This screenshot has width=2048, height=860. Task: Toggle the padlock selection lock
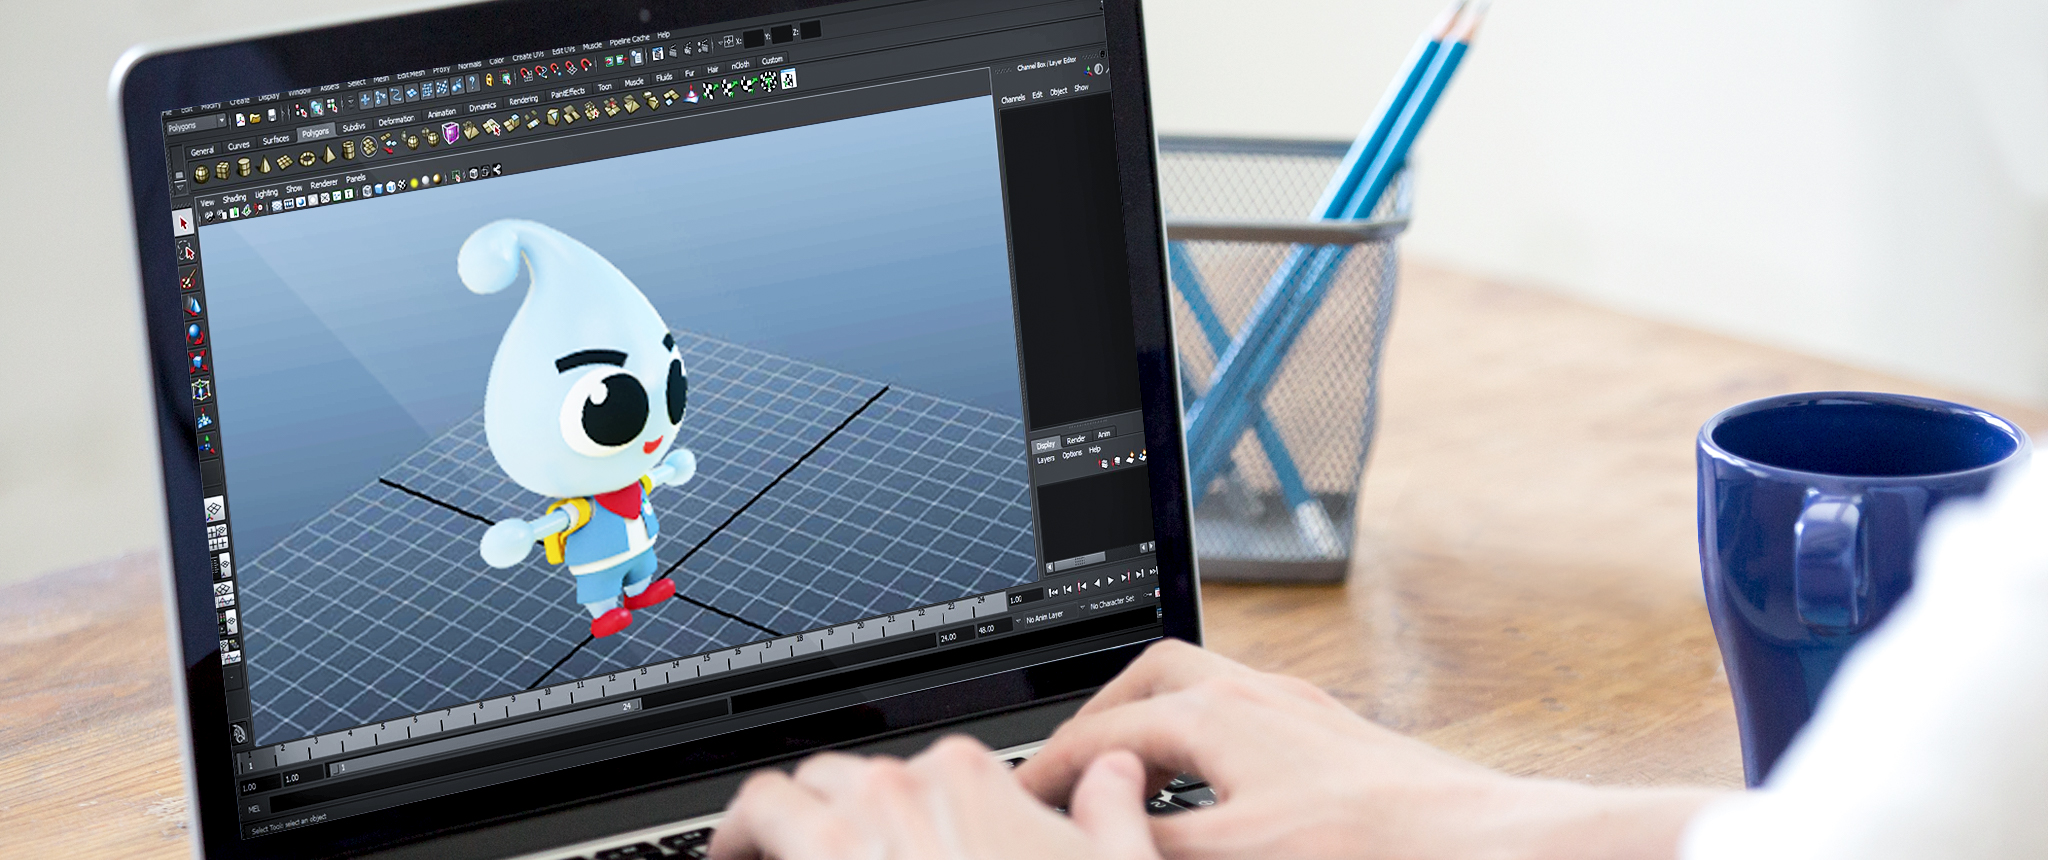pos(489,80)
